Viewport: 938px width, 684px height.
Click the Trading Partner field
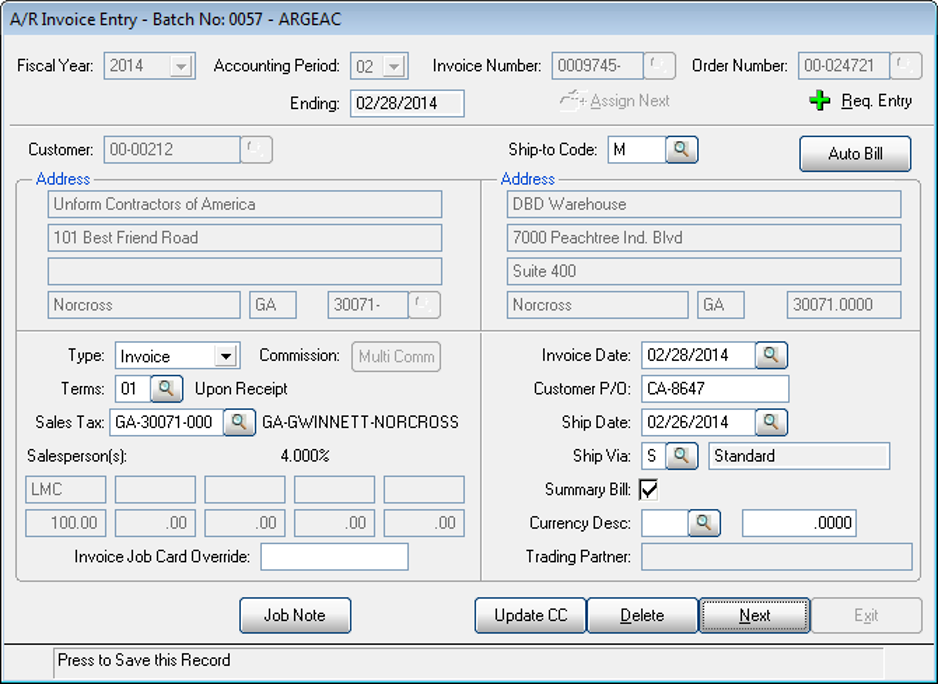coord(777,557)
